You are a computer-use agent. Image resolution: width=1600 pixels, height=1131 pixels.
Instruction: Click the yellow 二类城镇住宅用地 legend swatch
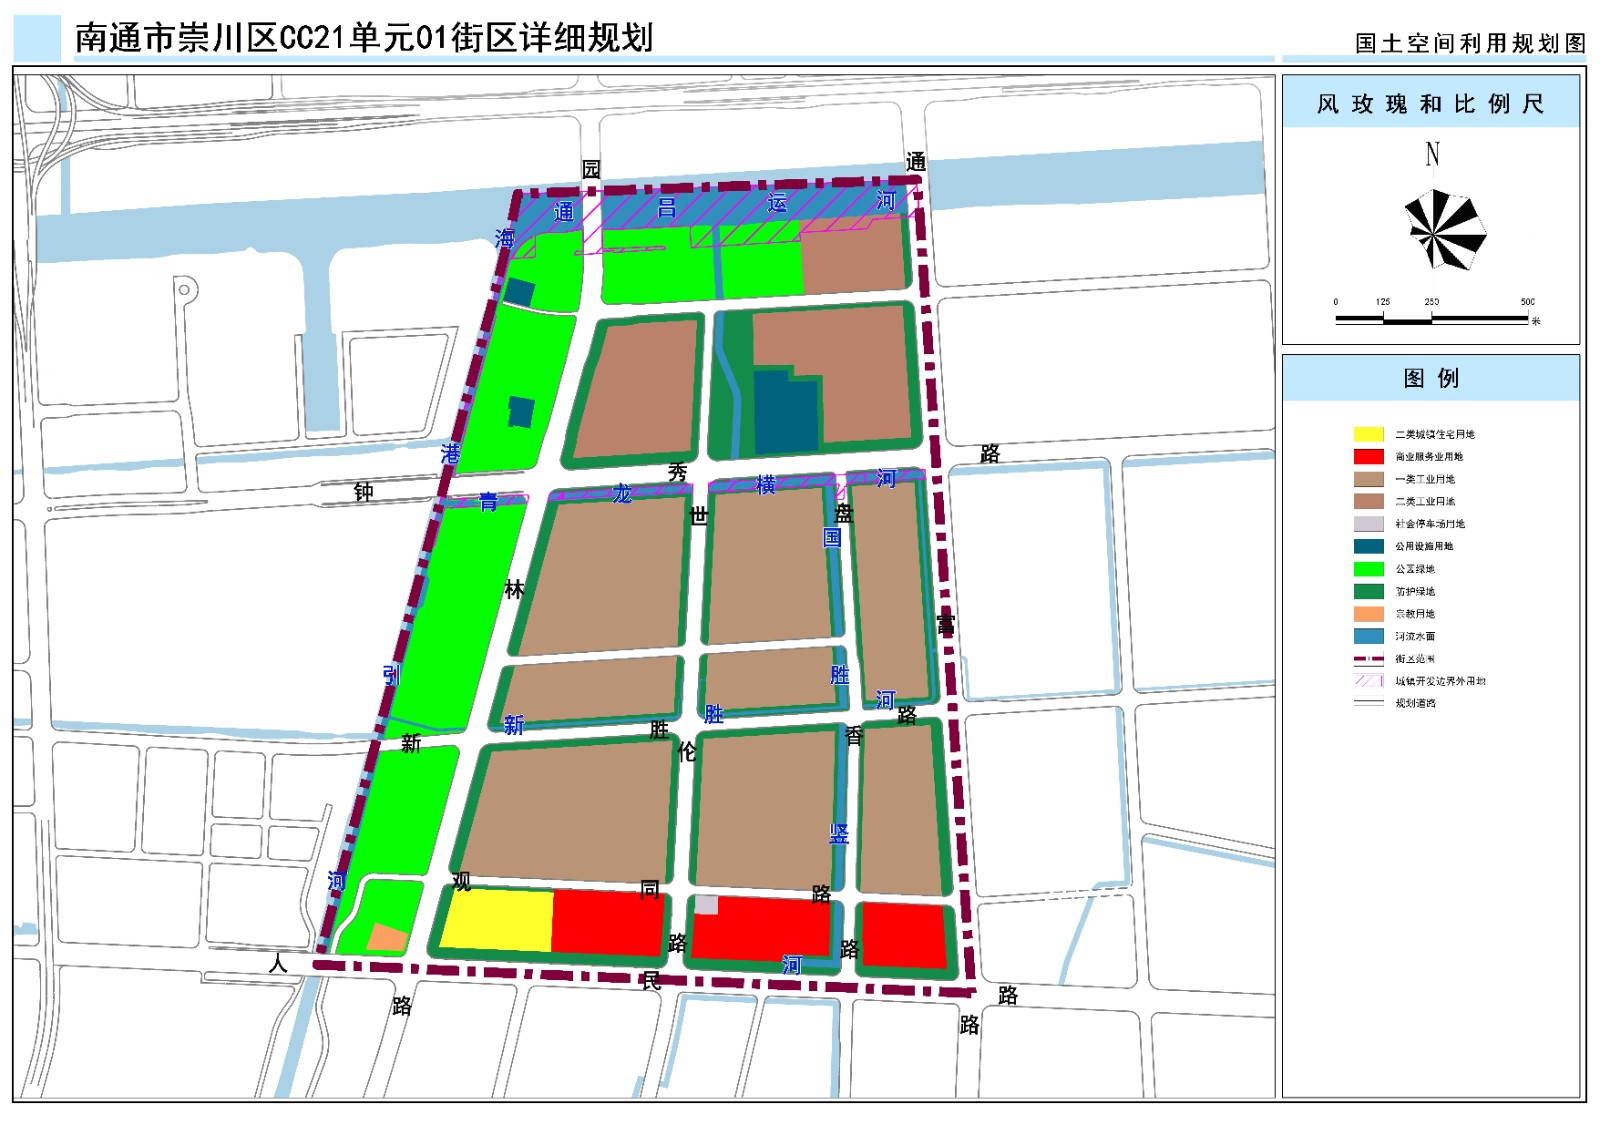[x=1368, y=434]
